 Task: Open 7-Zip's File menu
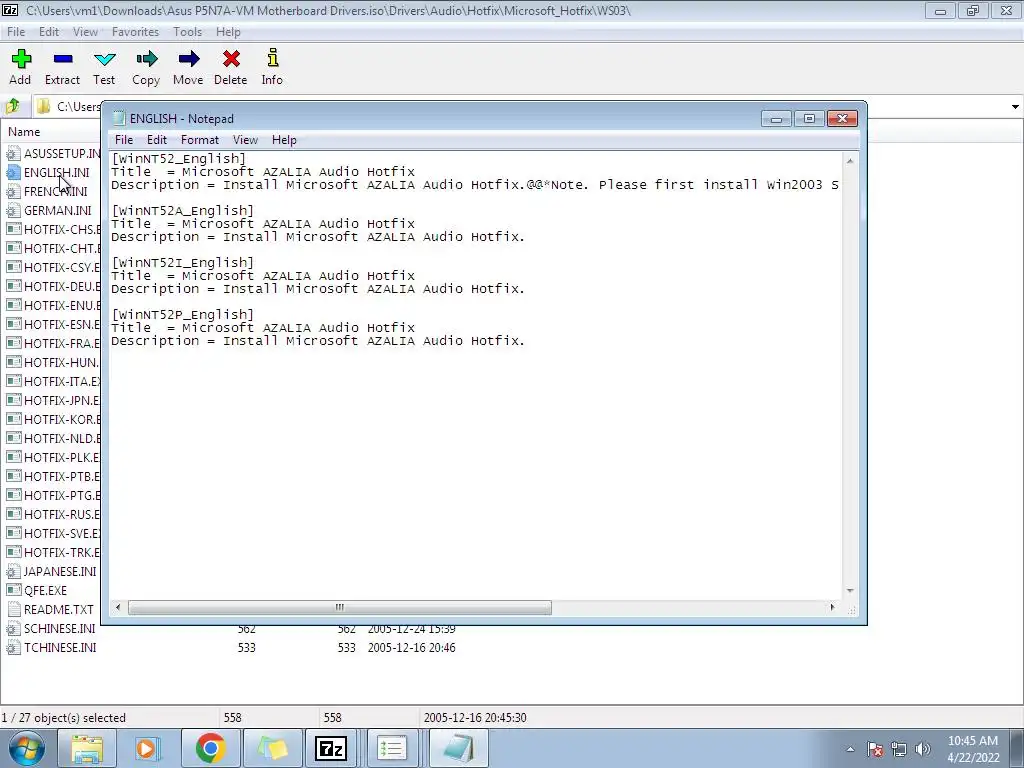pos(16,32)
